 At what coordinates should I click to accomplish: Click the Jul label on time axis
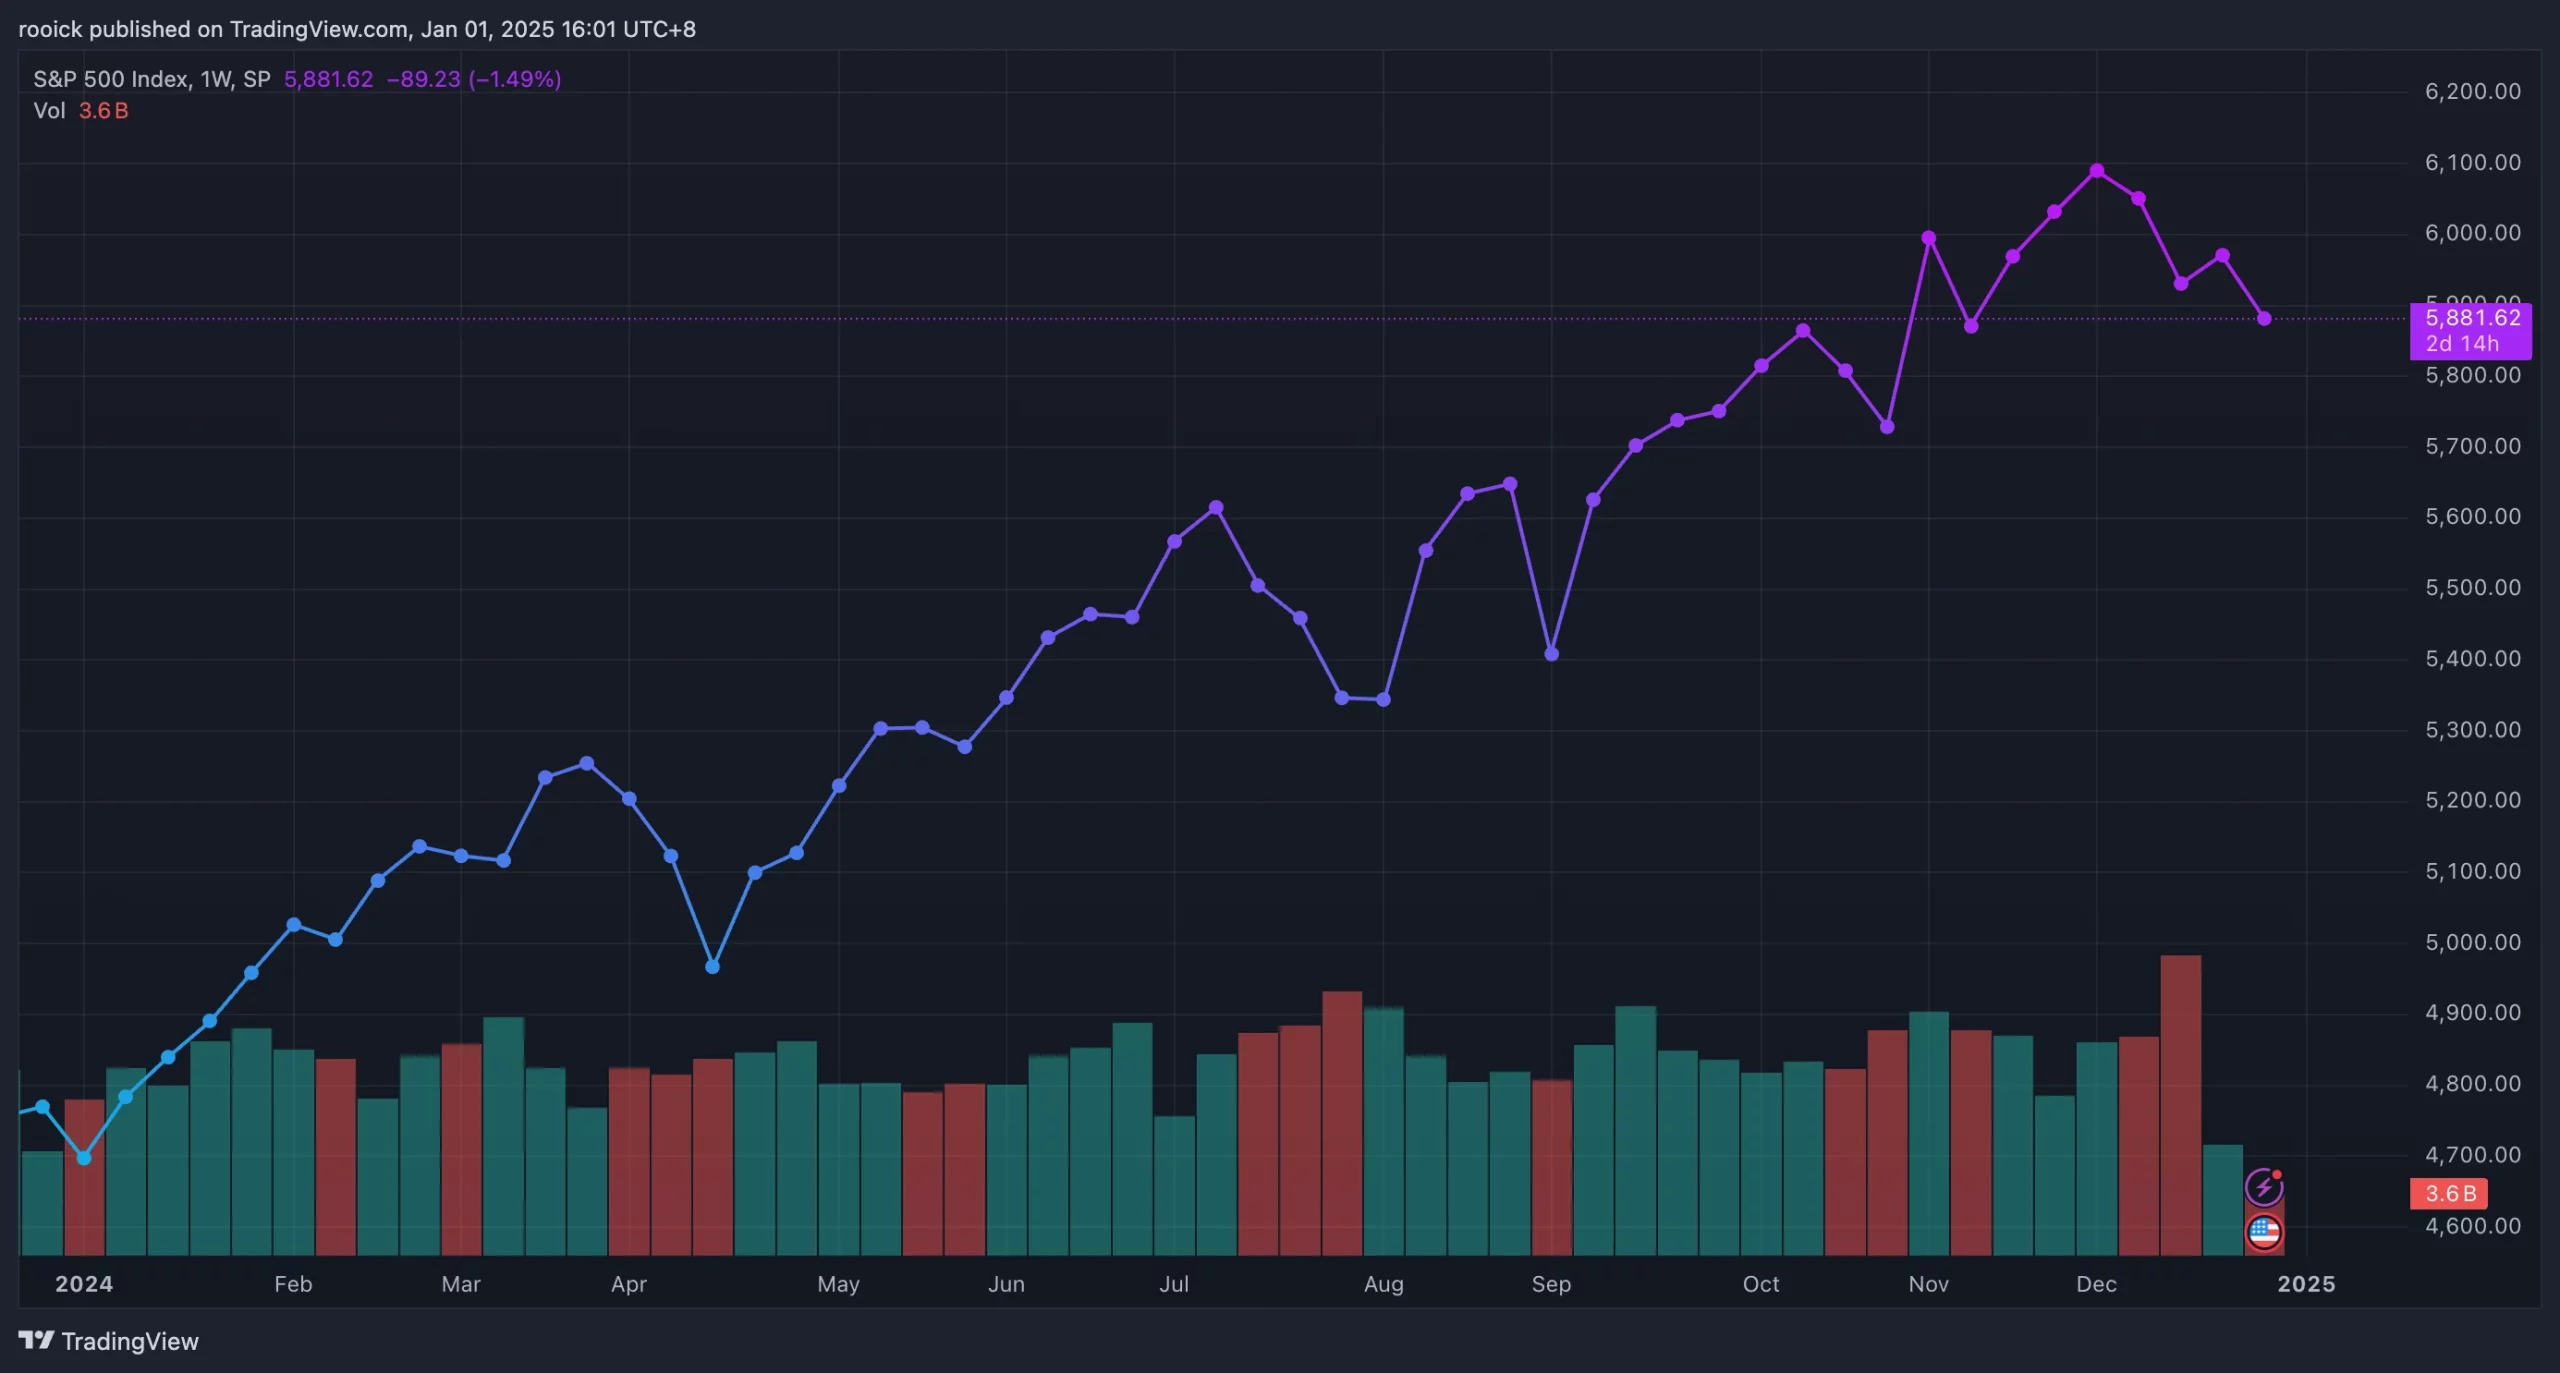tap(1174, 1284)
